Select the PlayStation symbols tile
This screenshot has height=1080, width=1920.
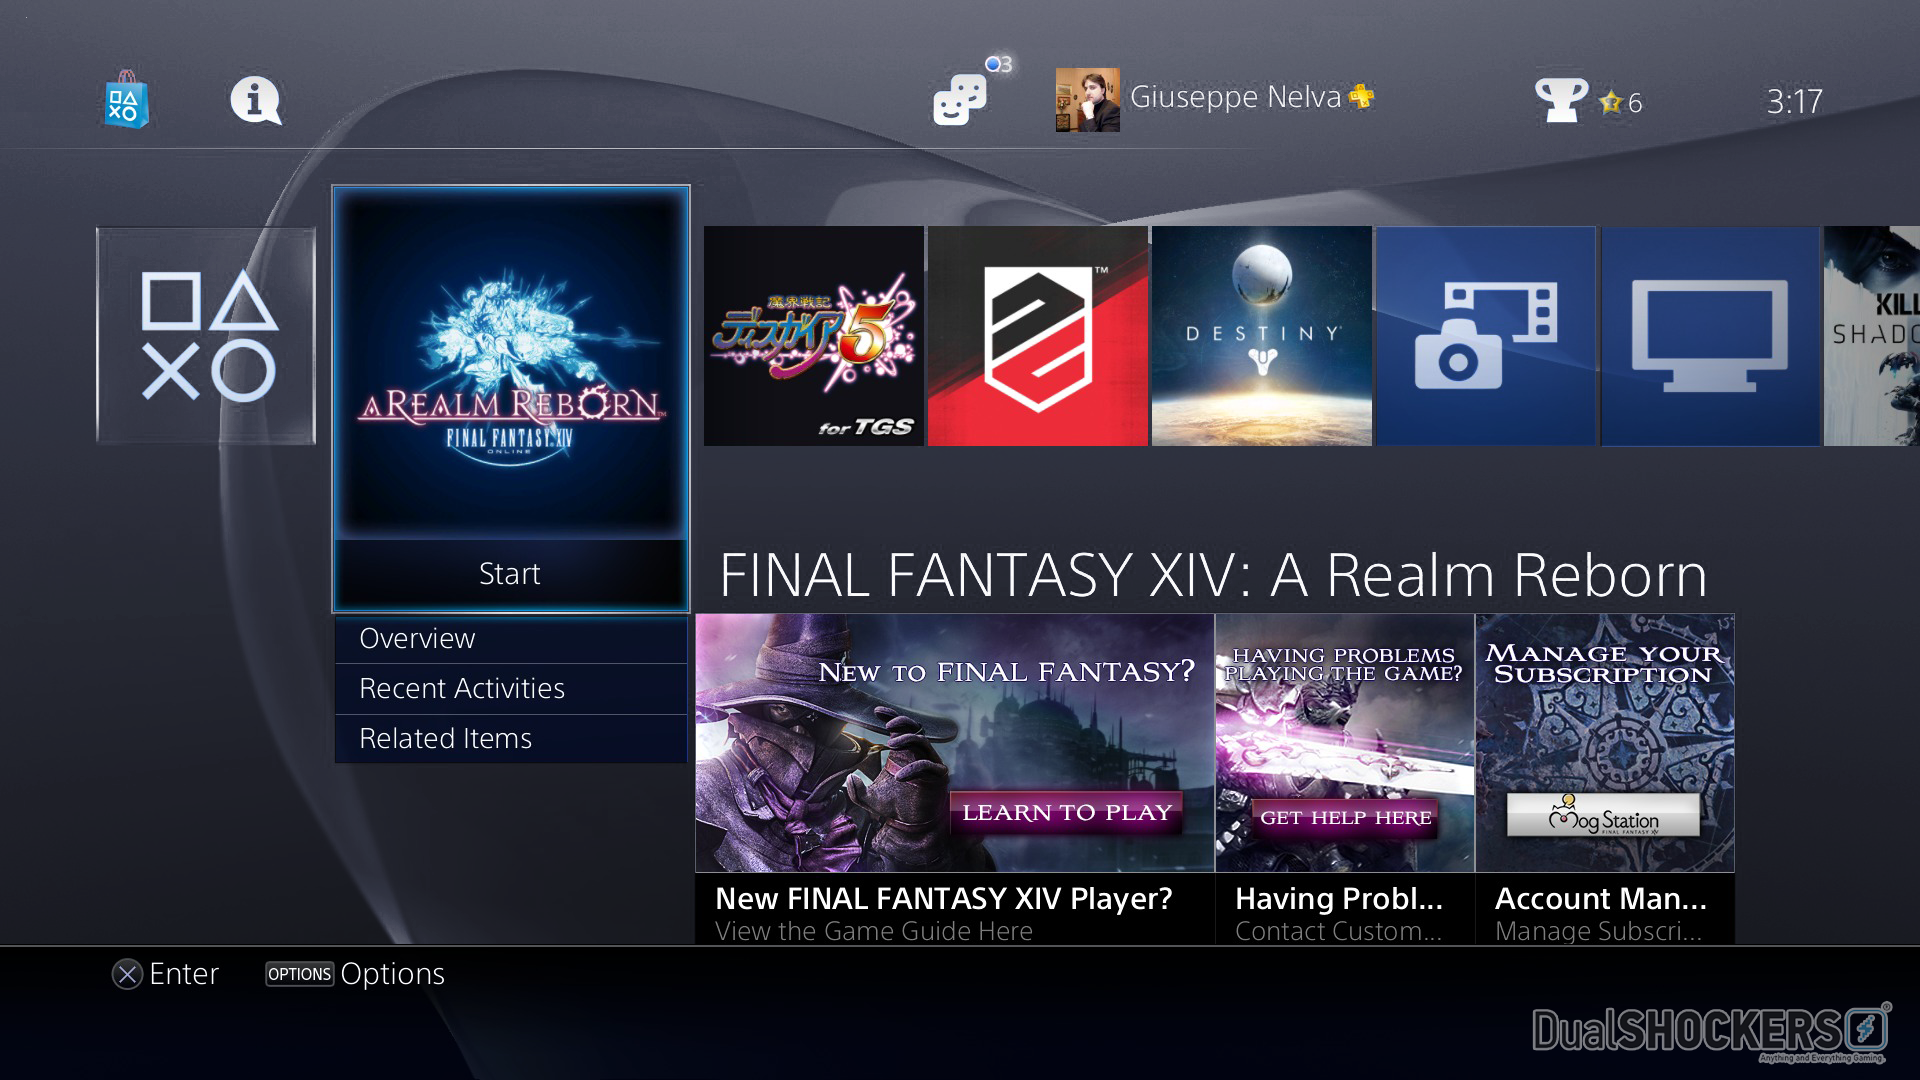[x=206, y=336]
